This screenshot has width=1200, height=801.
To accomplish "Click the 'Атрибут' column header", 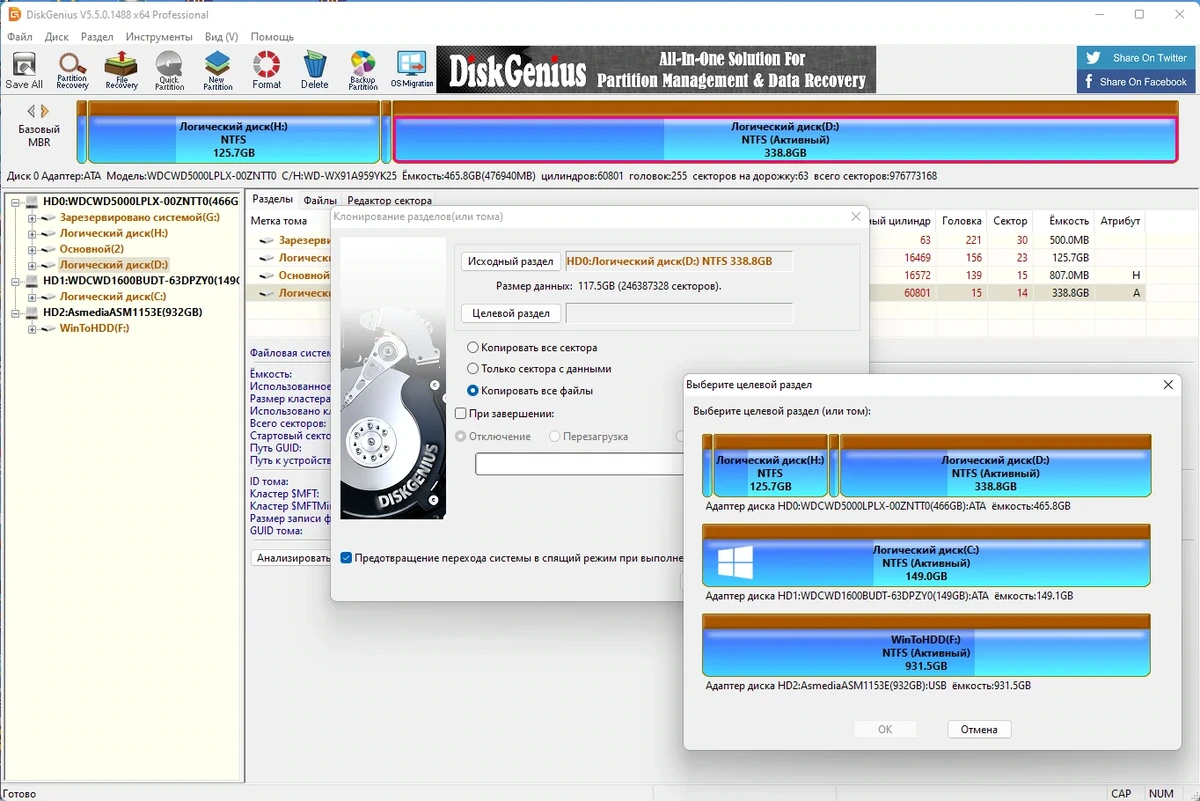I will pos(1120,221).
